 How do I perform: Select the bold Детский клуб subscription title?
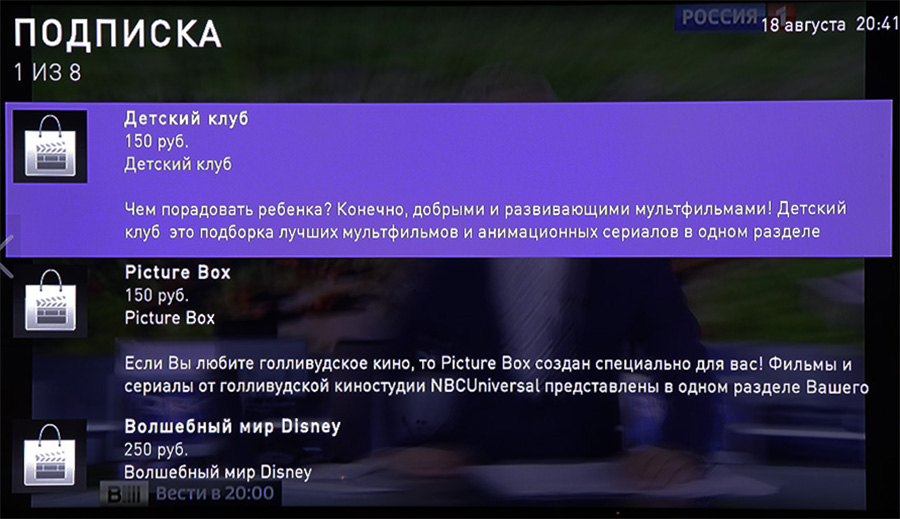[186, 119]
